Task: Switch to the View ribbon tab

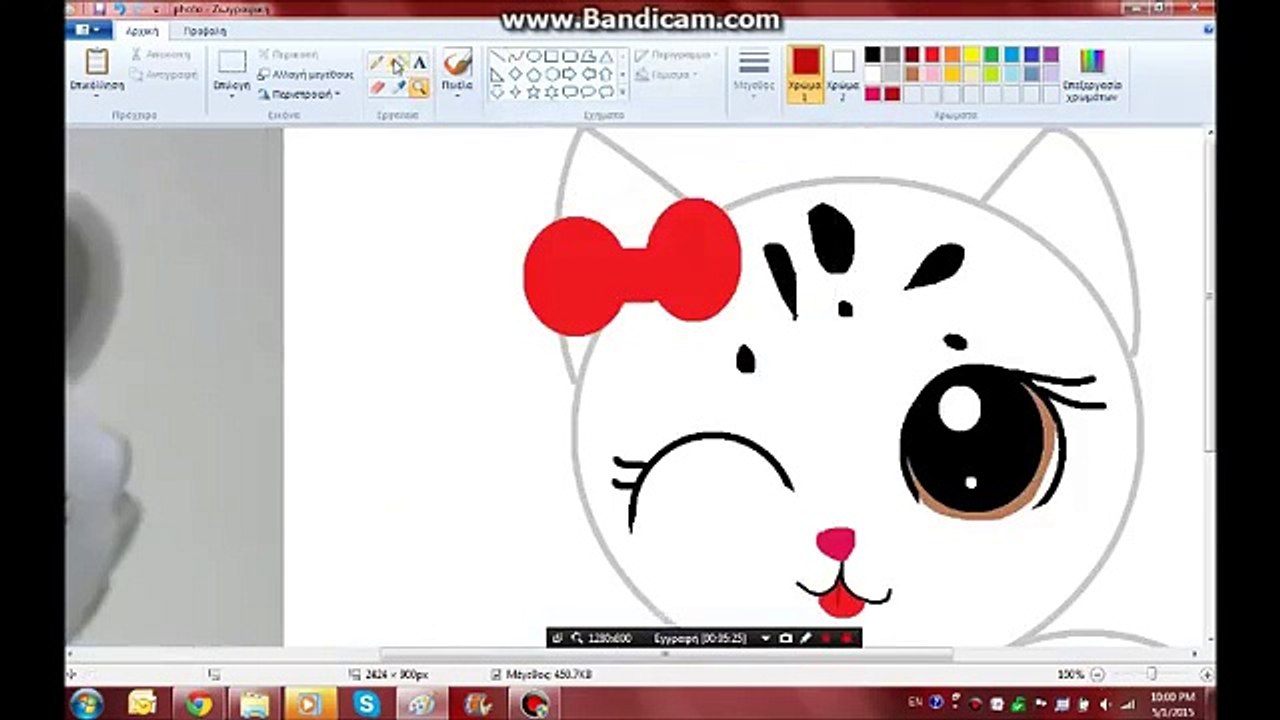Action: (204, 31)
